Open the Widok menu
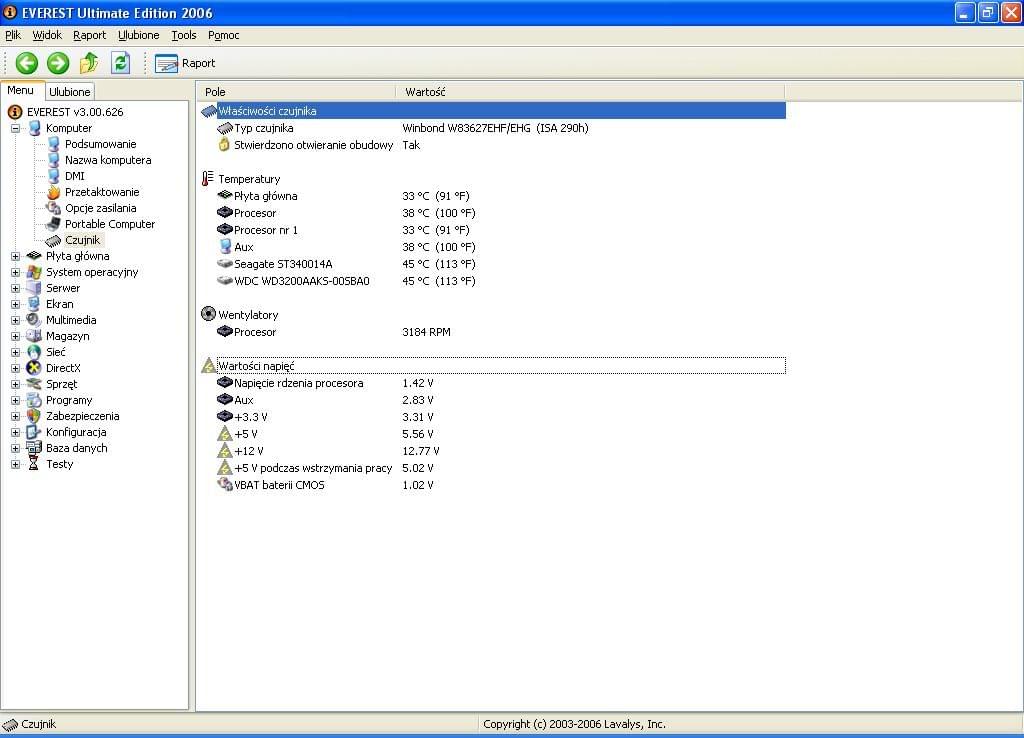Screen dimensions: 1024x738 47,35
